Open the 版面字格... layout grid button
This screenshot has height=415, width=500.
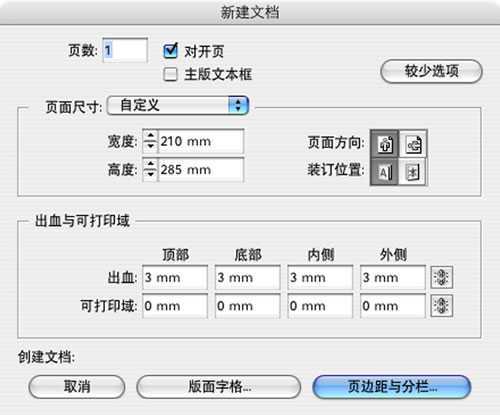click(219, 387)
